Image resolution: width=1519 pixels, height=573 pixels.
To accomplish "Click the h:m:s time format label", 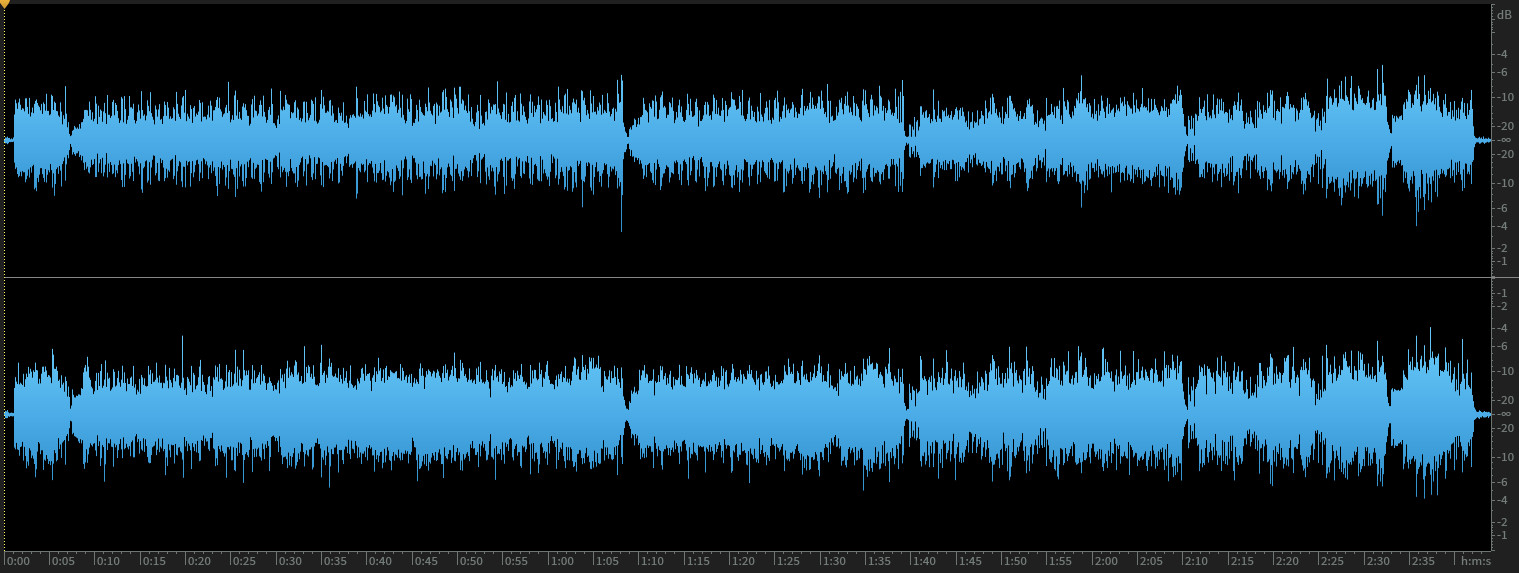I will (x=1475, y=561).
